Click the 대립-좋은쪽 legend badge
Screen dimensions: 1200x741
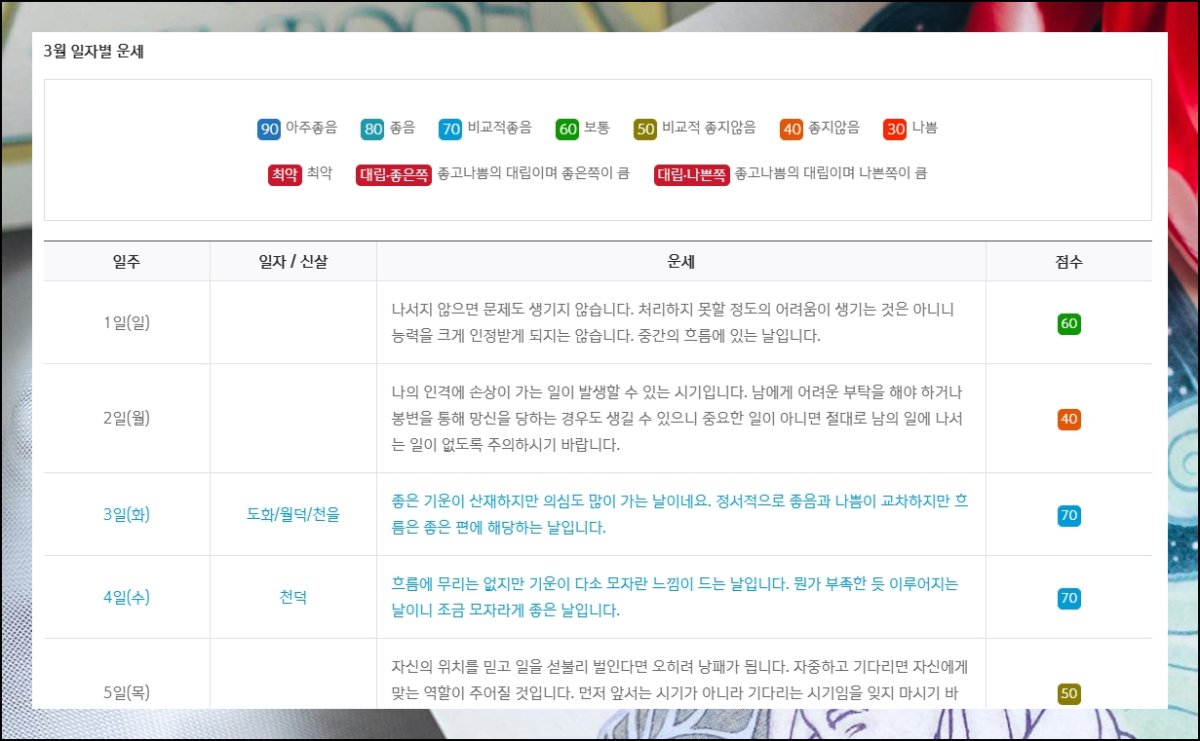[x=393, y=174]
